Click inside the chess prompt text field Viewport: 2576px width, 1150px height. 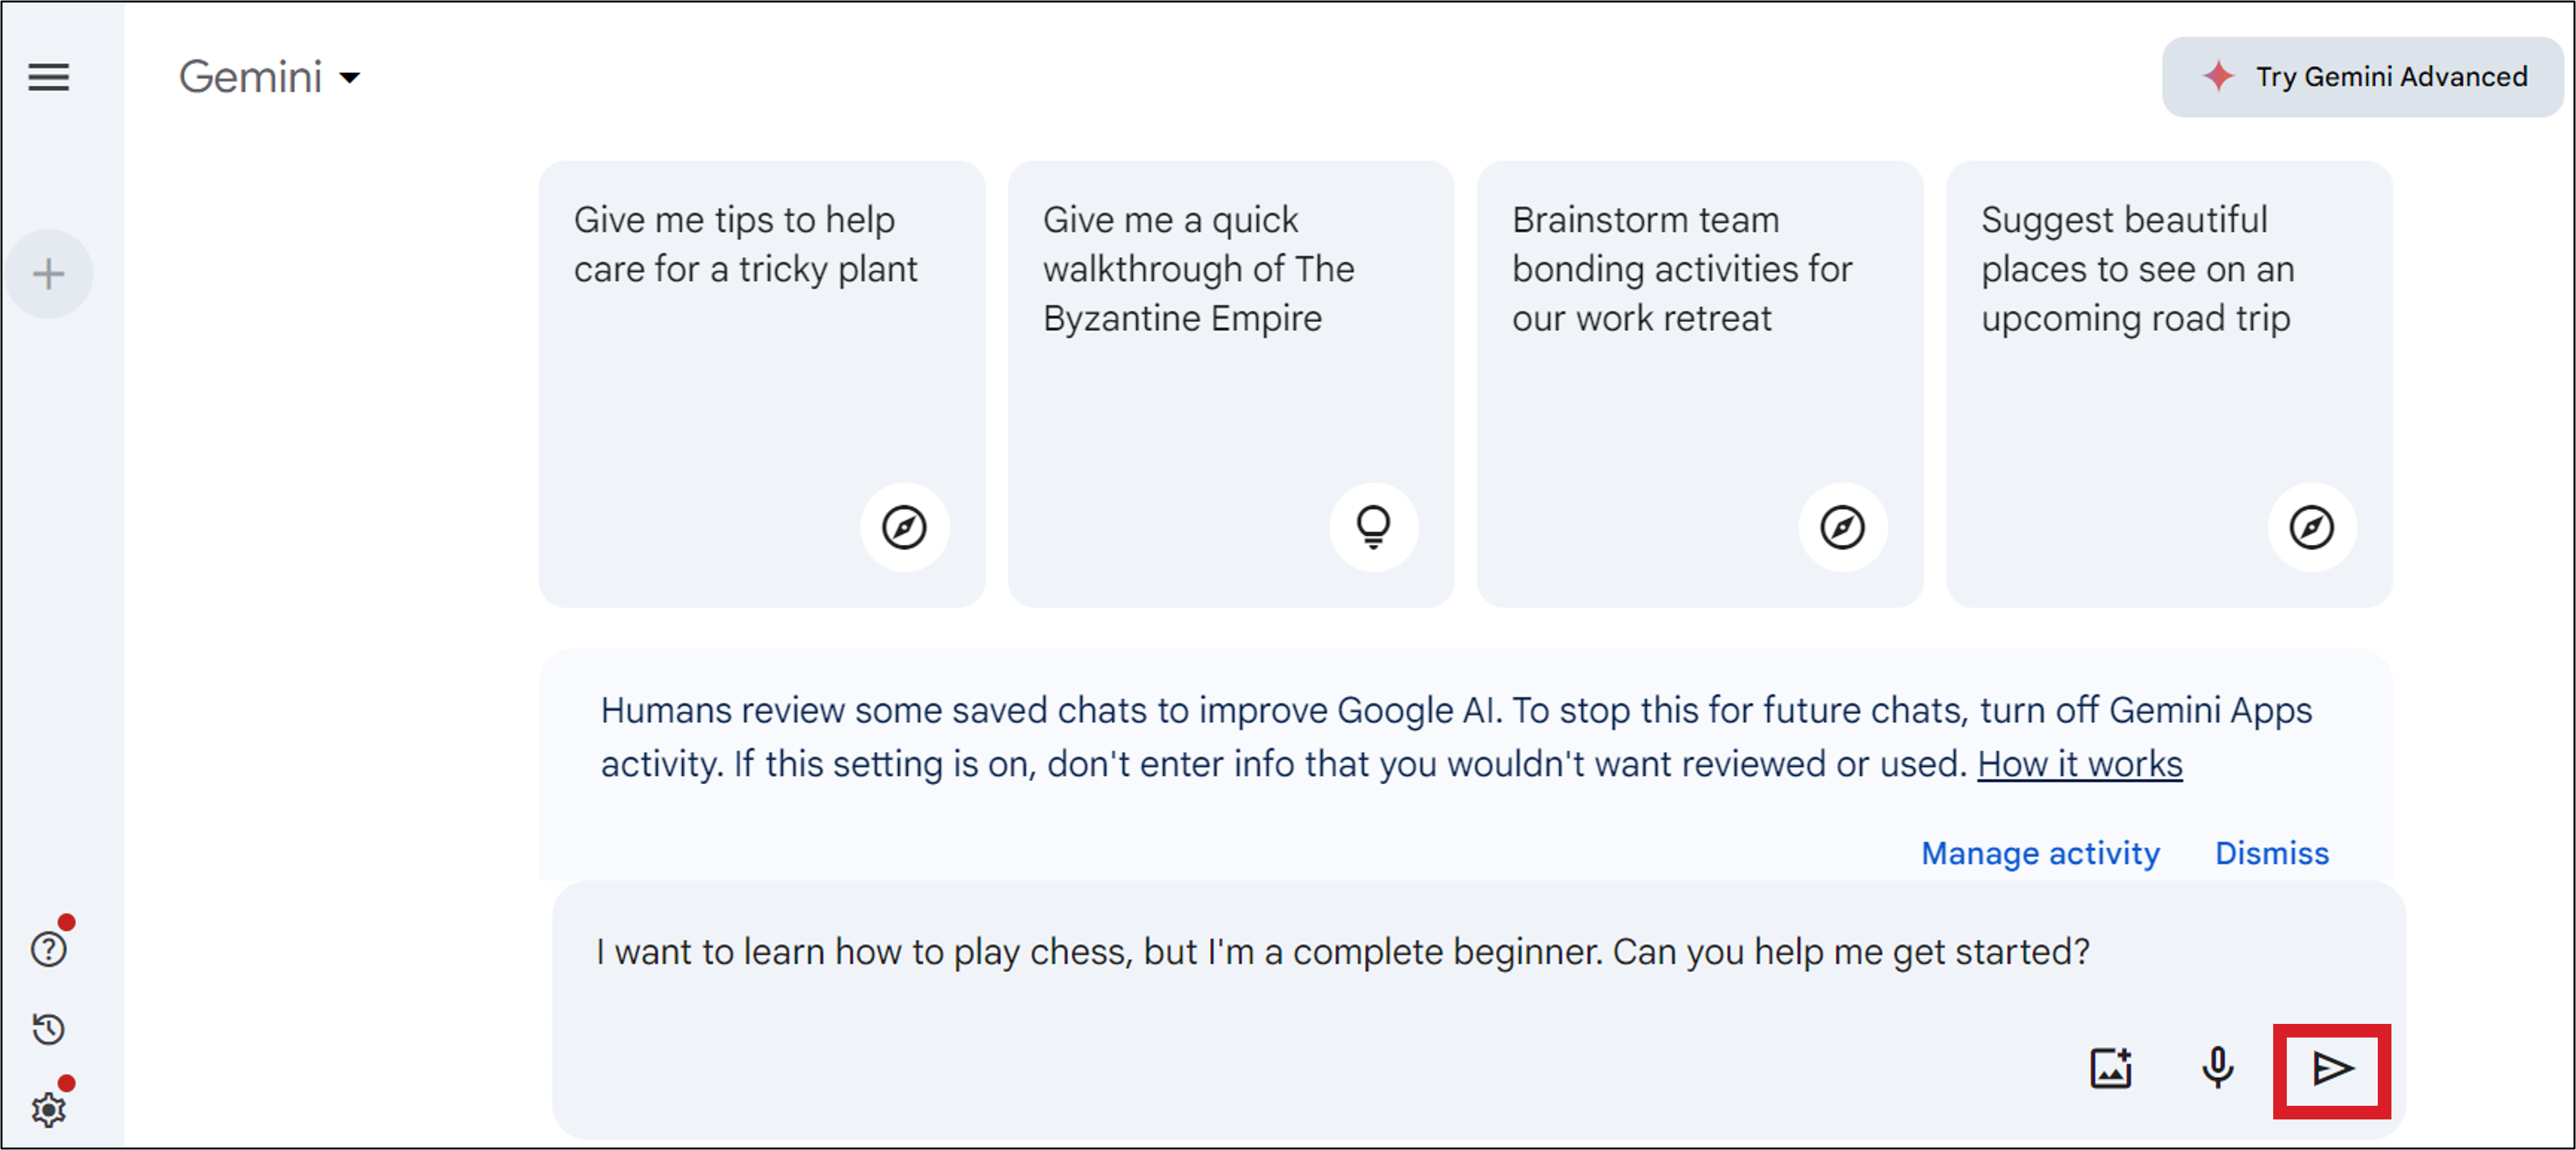point(1340,951)
